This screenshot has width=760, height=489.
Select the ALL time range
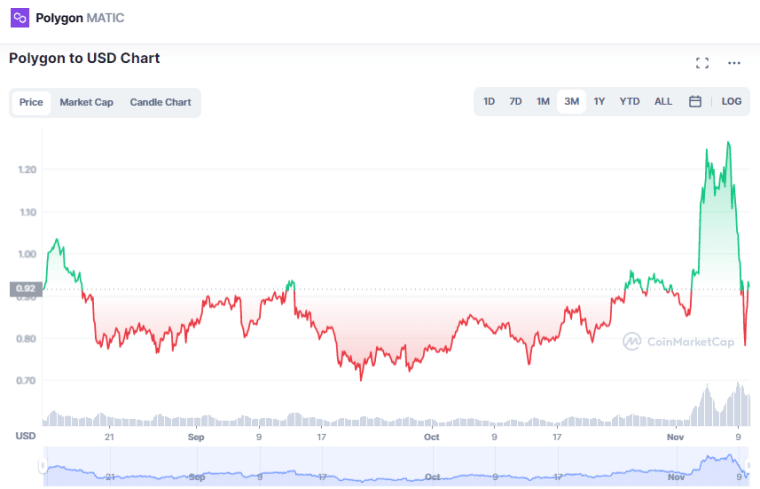click(663, 101)
